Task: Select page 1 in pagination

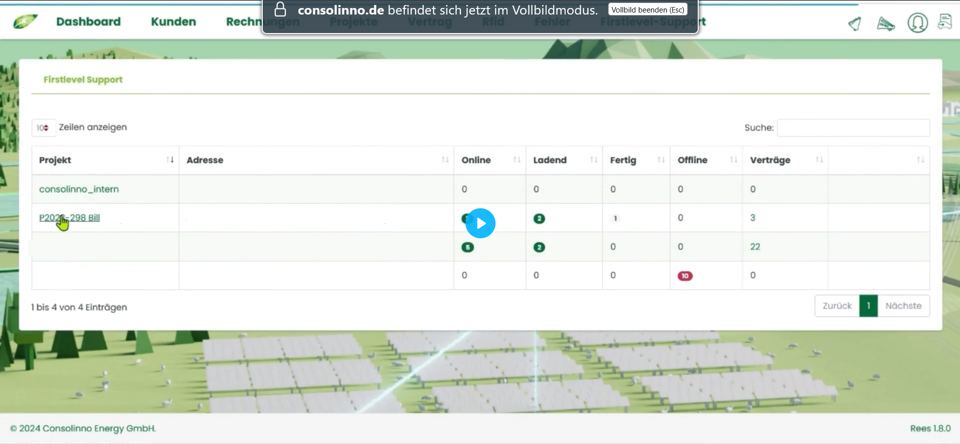Action: (868, 306)
